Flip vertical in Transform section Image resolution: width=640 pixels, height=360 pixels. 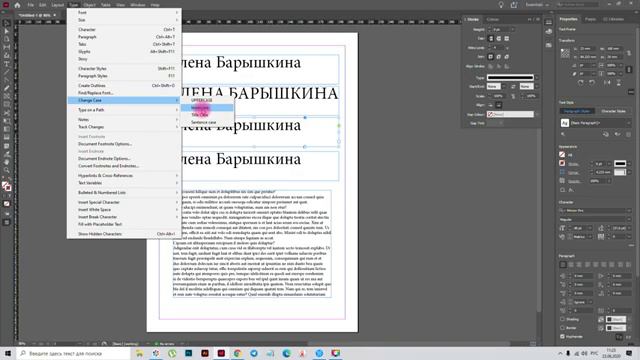tap(618, 82)
